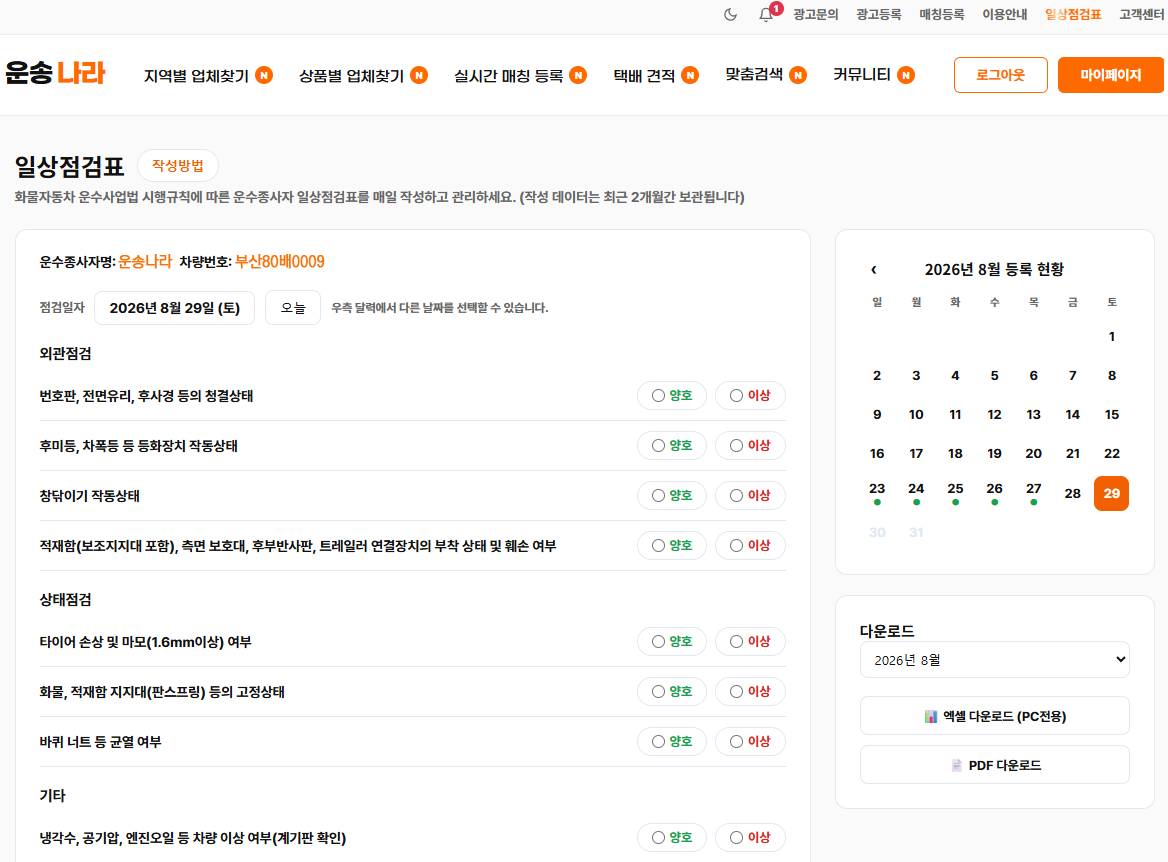Open notifications bell icon
1168x862 pixels.
click(767, 14)
